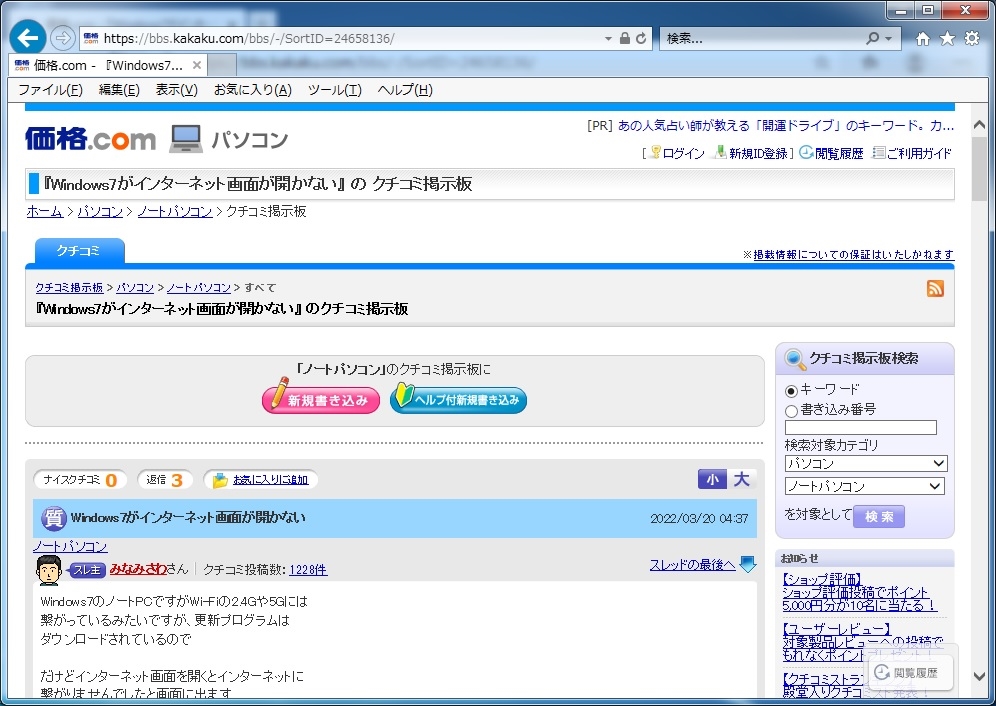Open the 掲載情報についての保証 disclaimer link
The width and height of the screenshot is (996, 706).
click(x=853, y=254)
